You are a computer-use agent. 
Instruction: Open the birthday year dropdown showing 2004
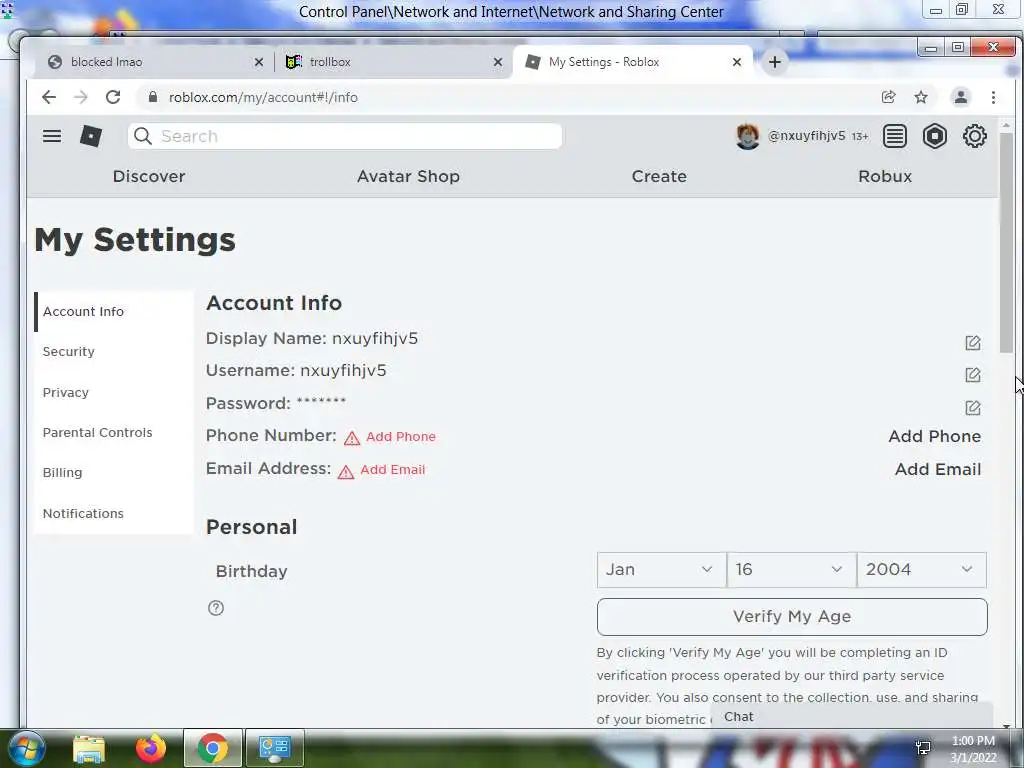921,569
